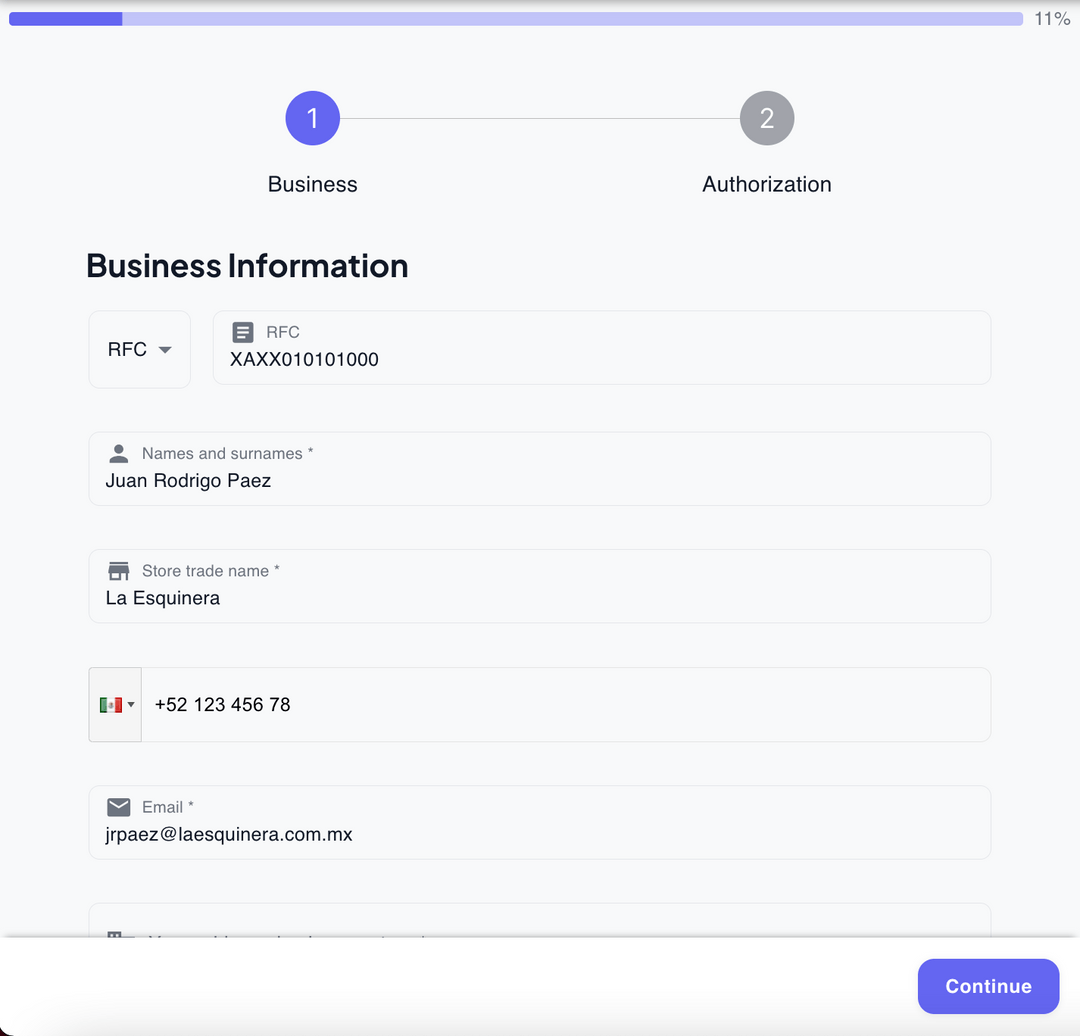Select the RFC input containing XAXX010101000
The image size is (1080, 1036).
click(x=600, y=359)
